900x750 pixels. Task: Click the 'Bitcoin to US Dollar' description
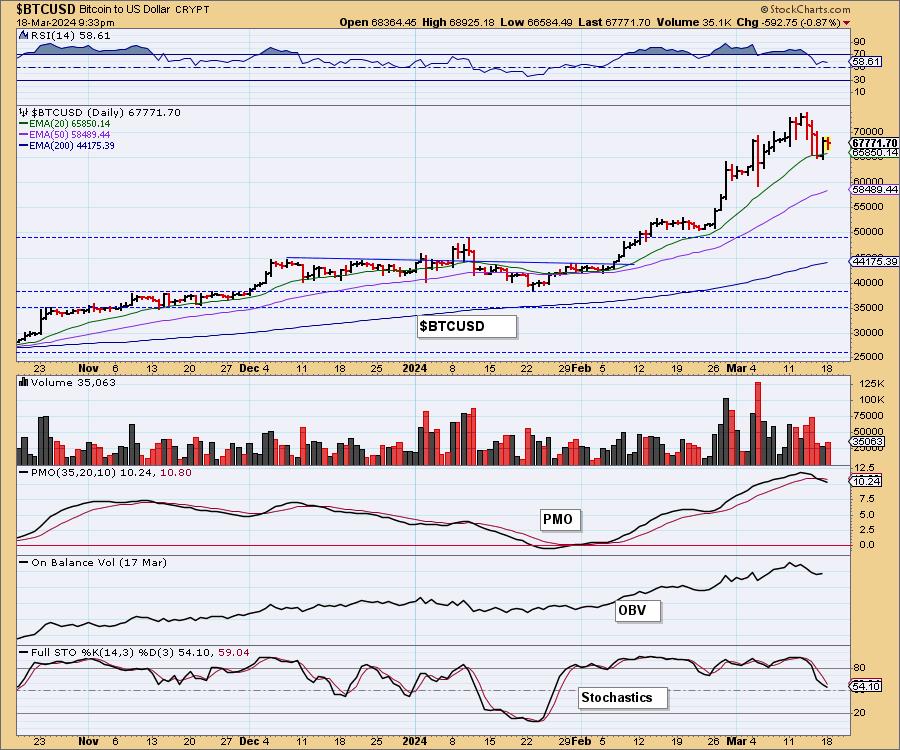(123, 10)
